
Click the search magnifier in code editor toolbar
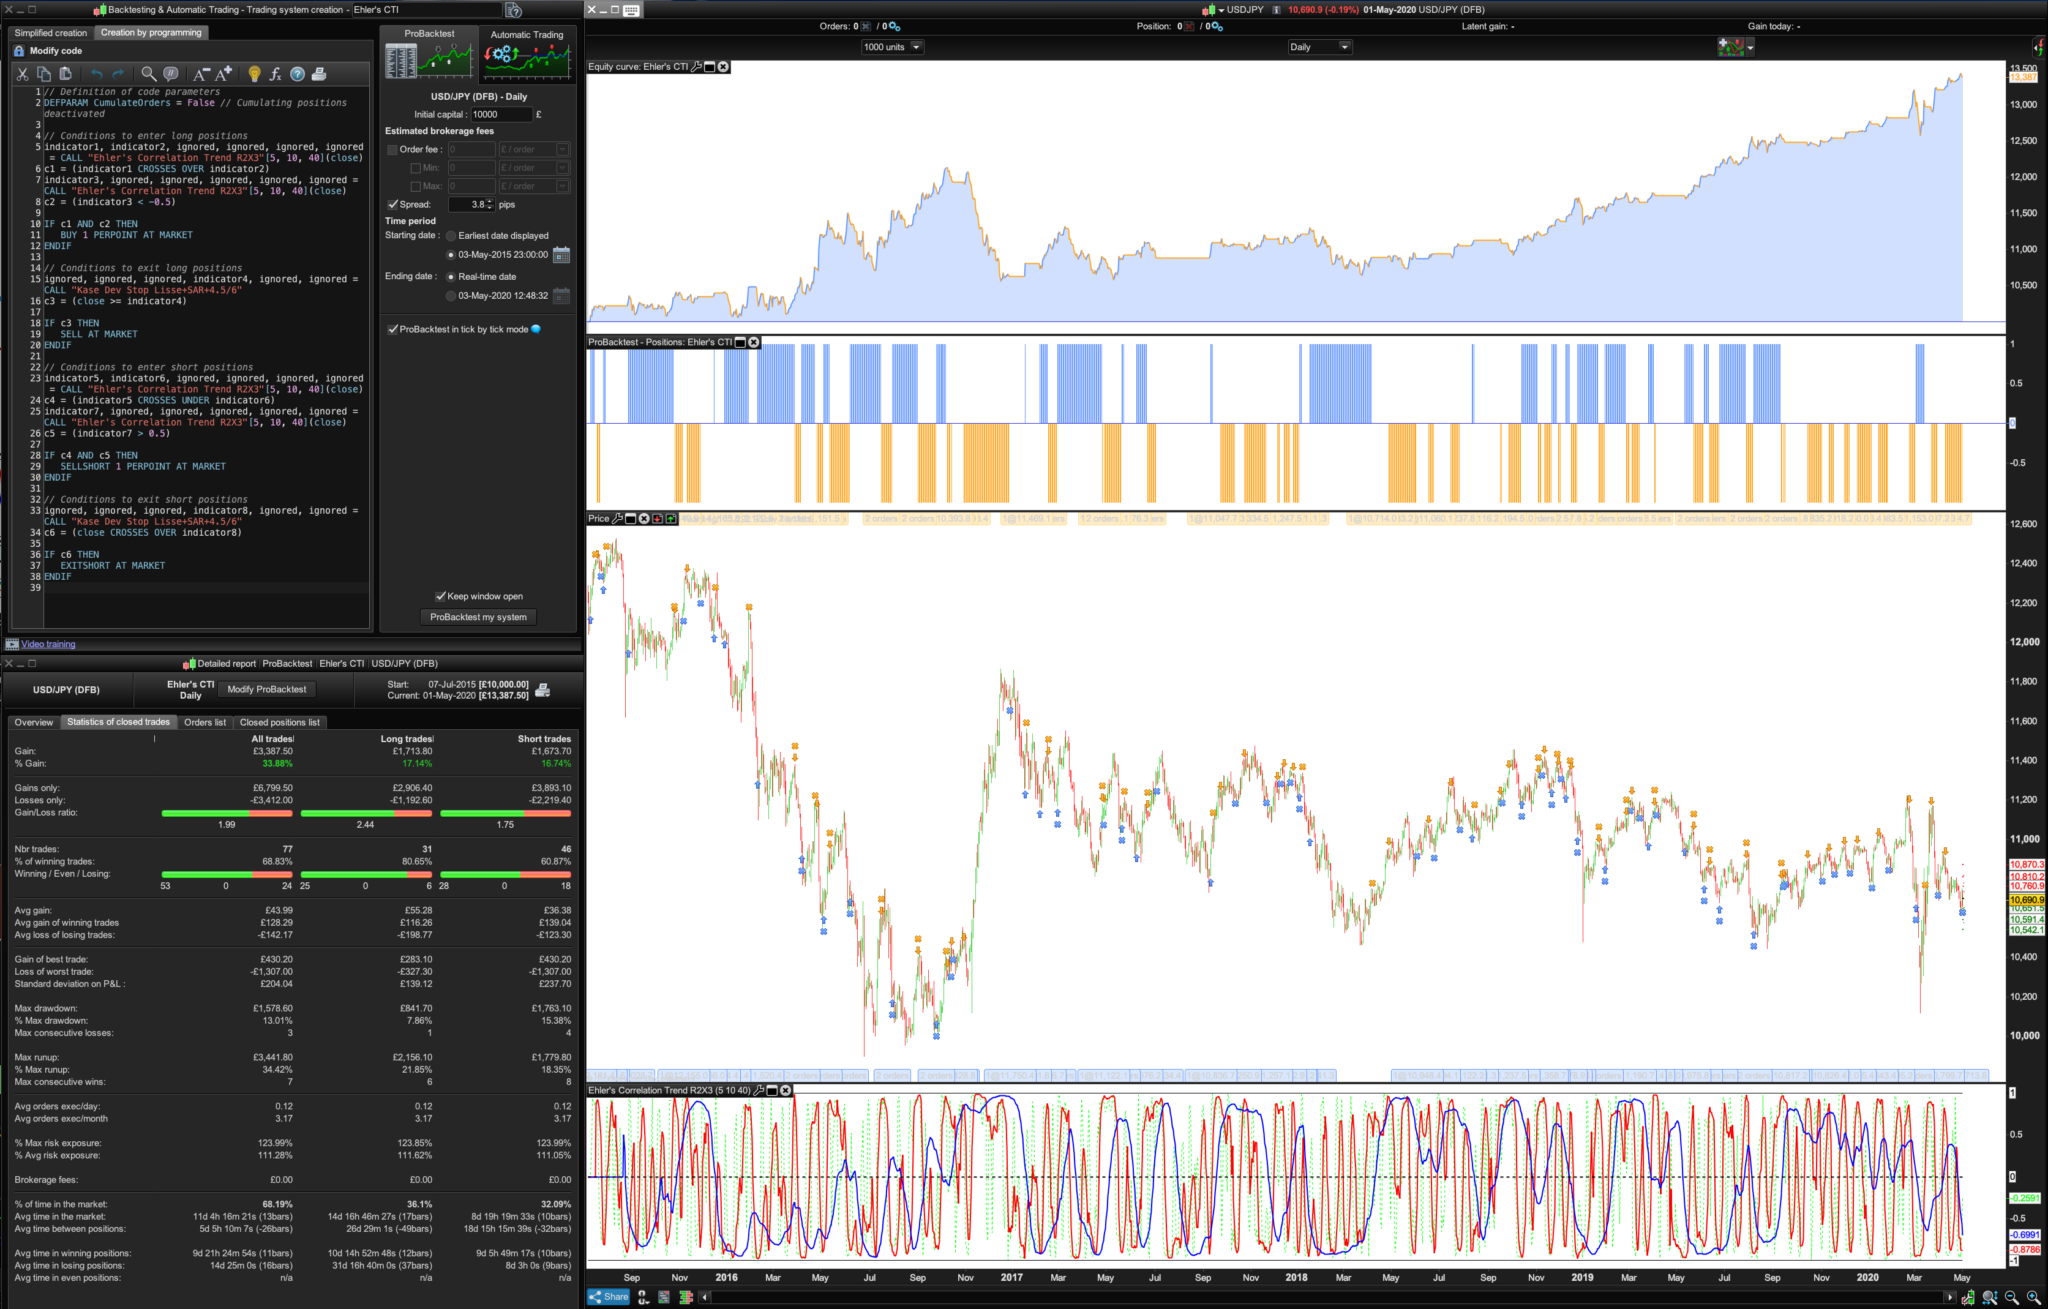(x=148, y=74)
